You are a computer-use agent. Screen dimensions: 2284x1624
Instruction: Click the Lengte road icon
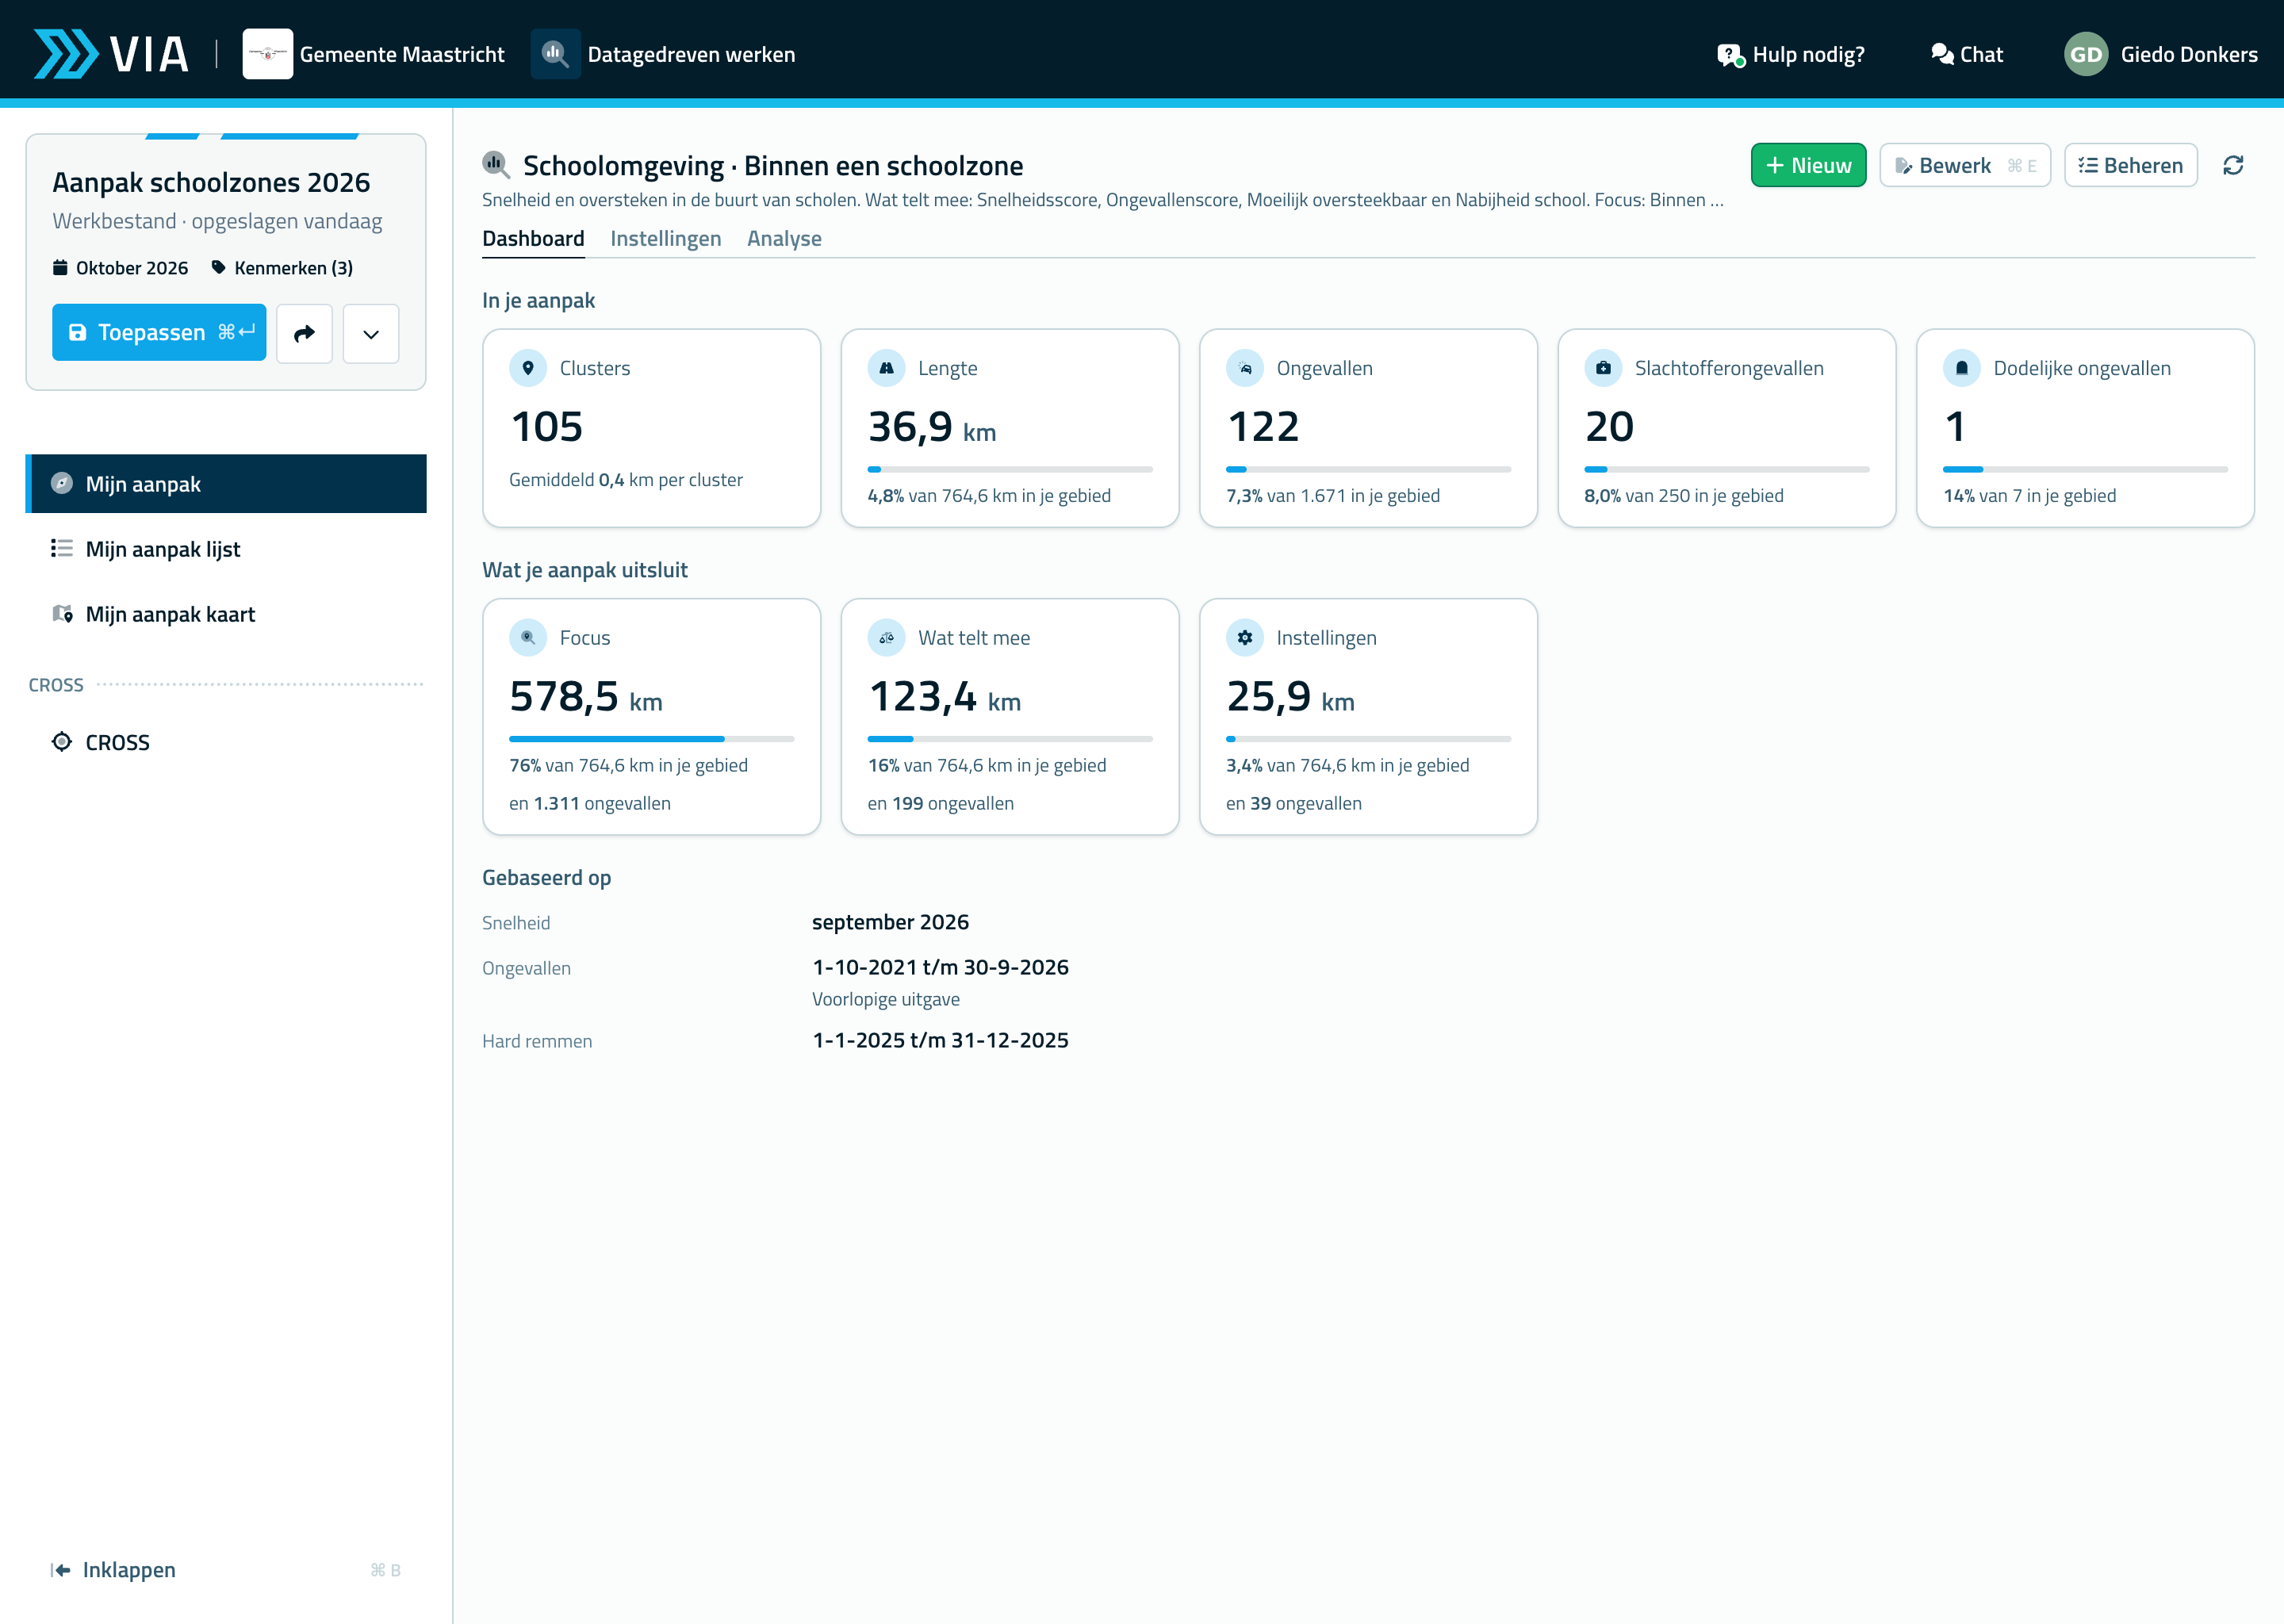(x=886, y=368)
